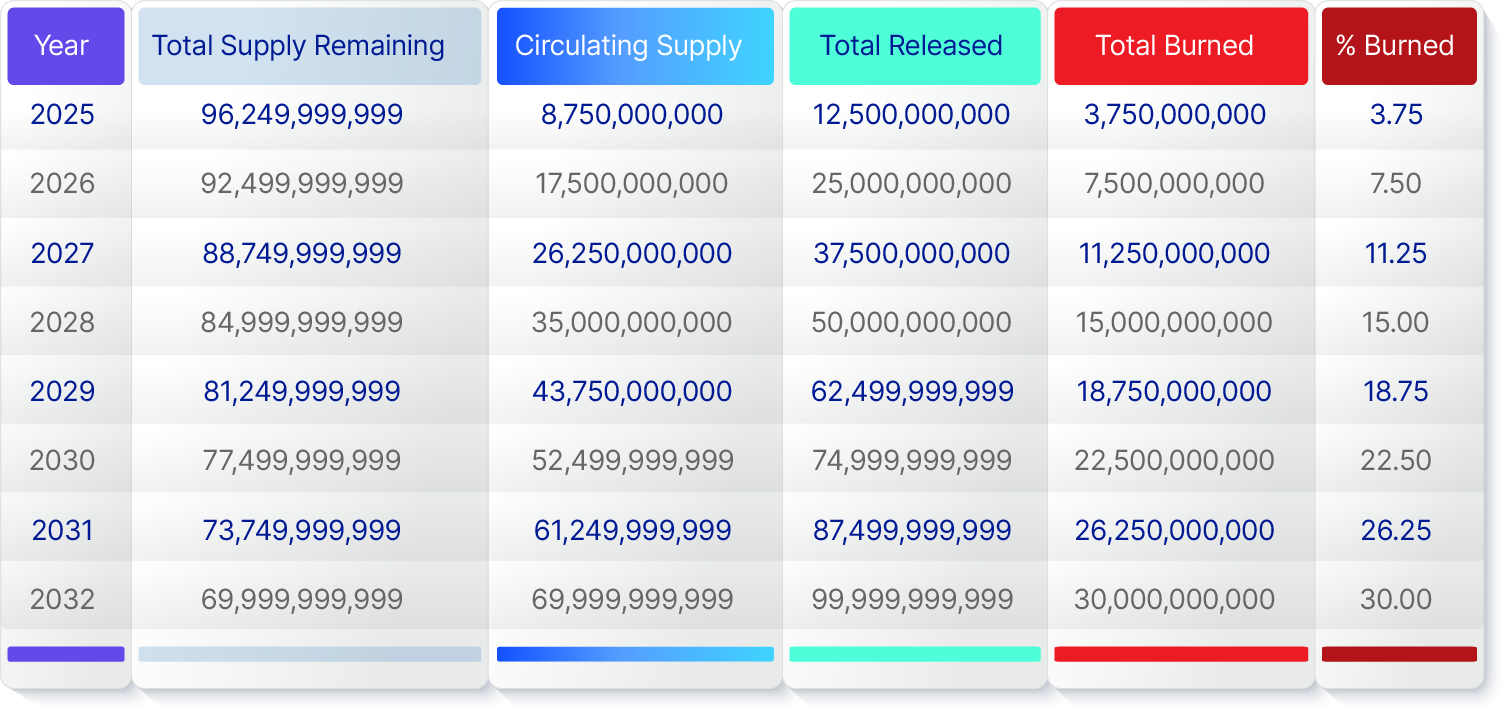Select the 18,750,000,000 total burned cell
This screenshot has height=710, width=1505.
1174,392
